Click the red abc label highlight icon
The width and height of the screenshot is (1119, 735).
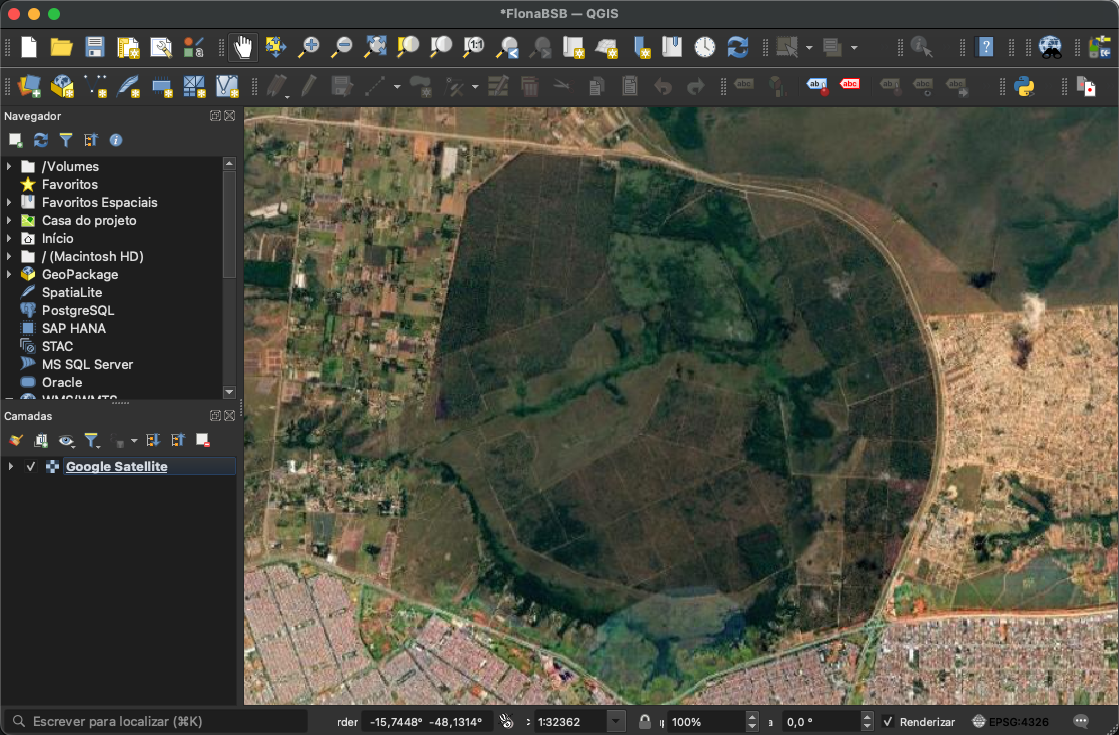[849, 85]
